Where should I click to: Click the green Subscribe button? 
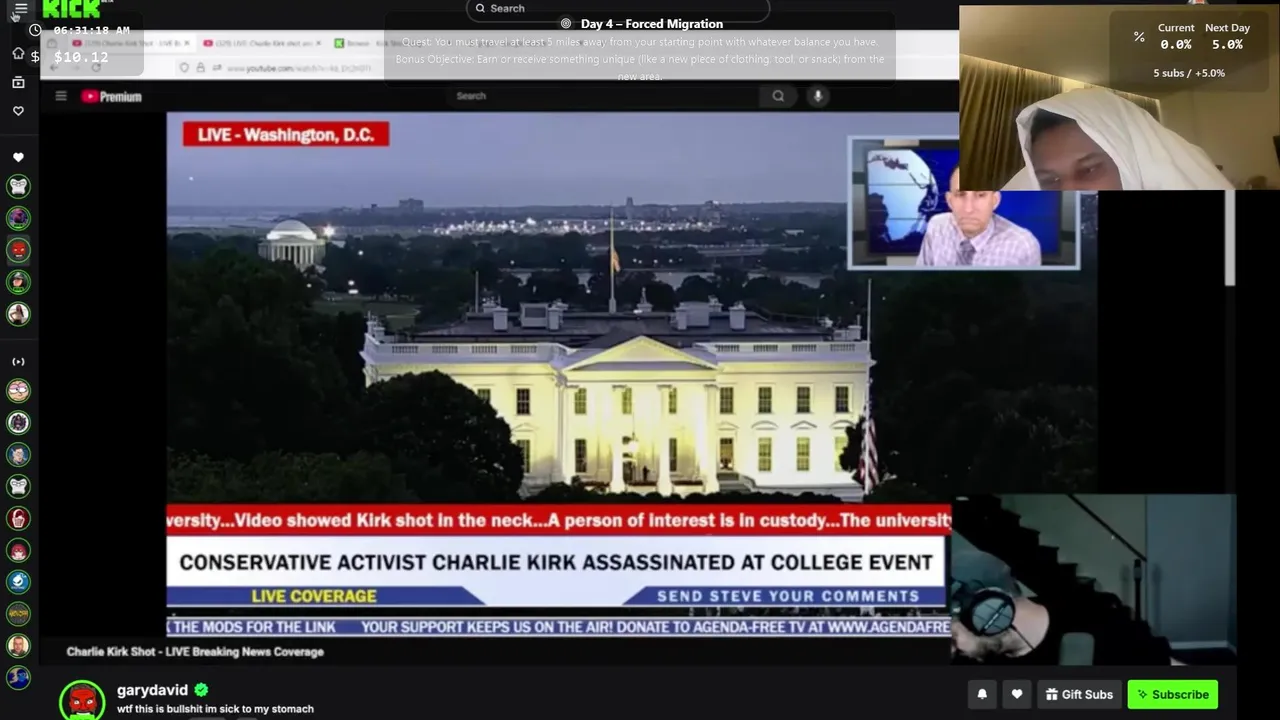pos(1173,694)
